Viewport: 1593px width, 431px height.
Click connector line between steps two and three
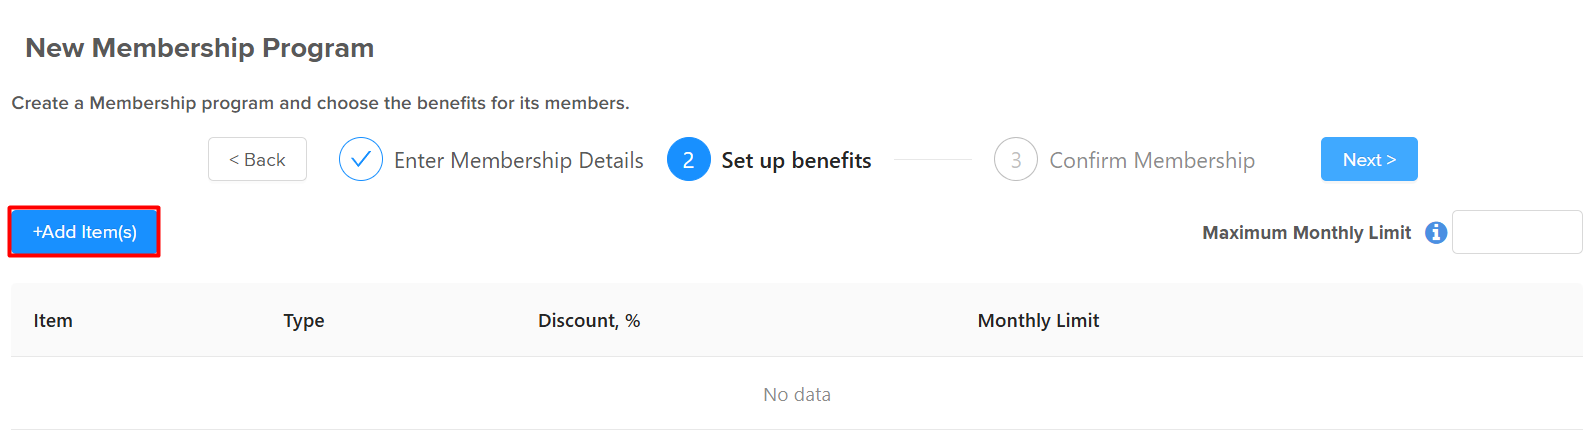pos(933,159)
